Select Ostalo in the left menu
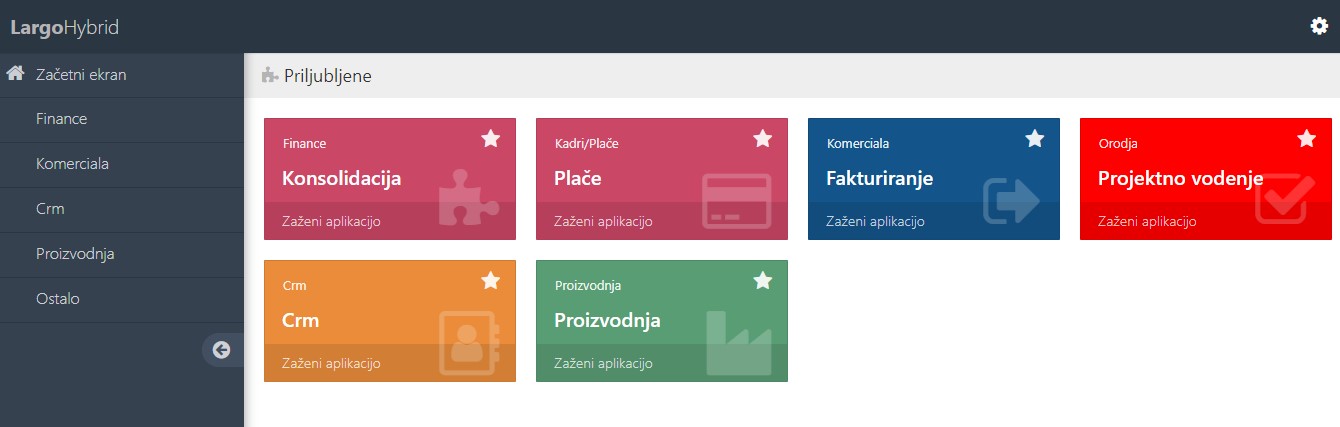 click(58, 299)
